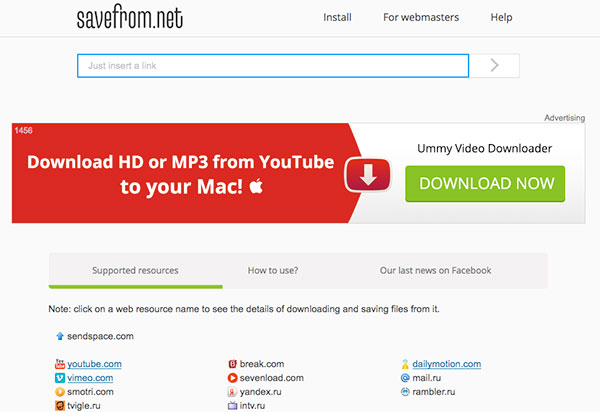Image resolution: width=600 pixels, height=412 pixels.
Task: Click the sevenload.com play icon
Action: coord(232,378)
